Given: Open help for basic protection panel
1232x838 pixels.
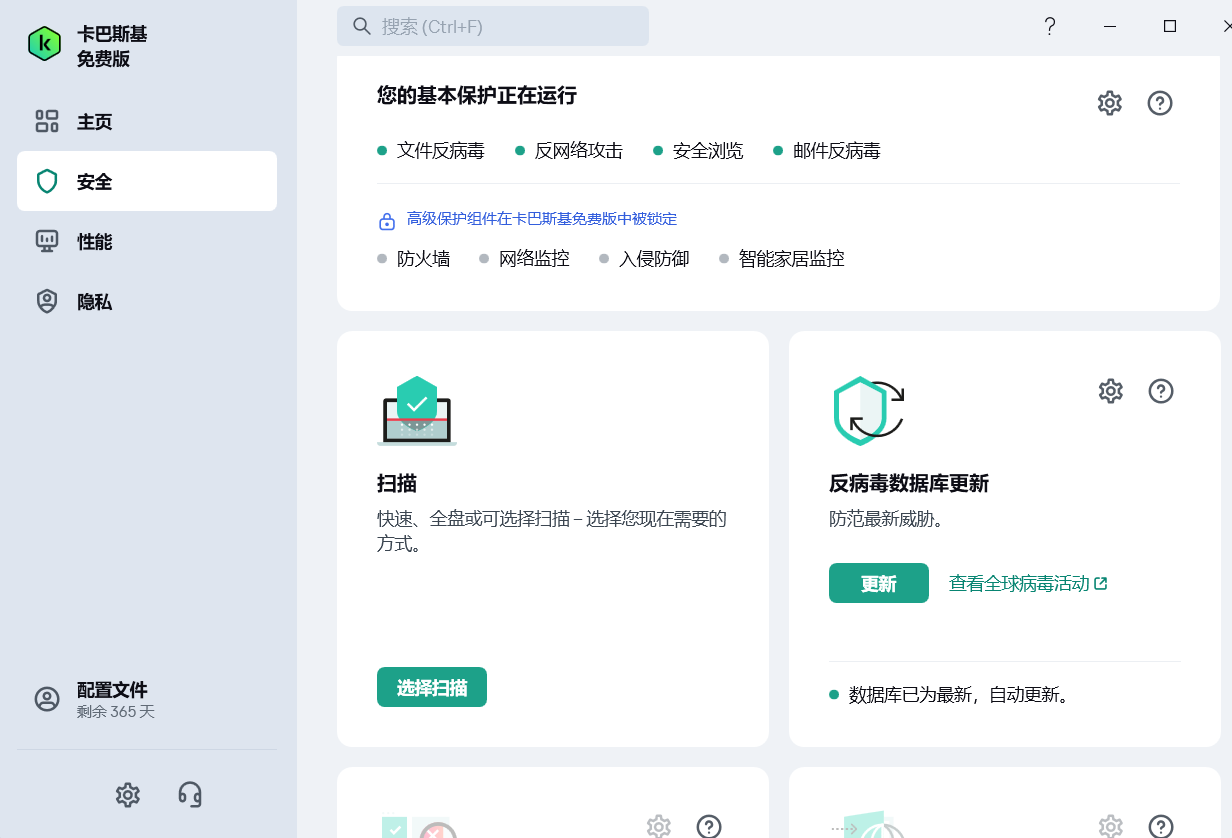Looking at the screenshot, I should pos(1160,103).
